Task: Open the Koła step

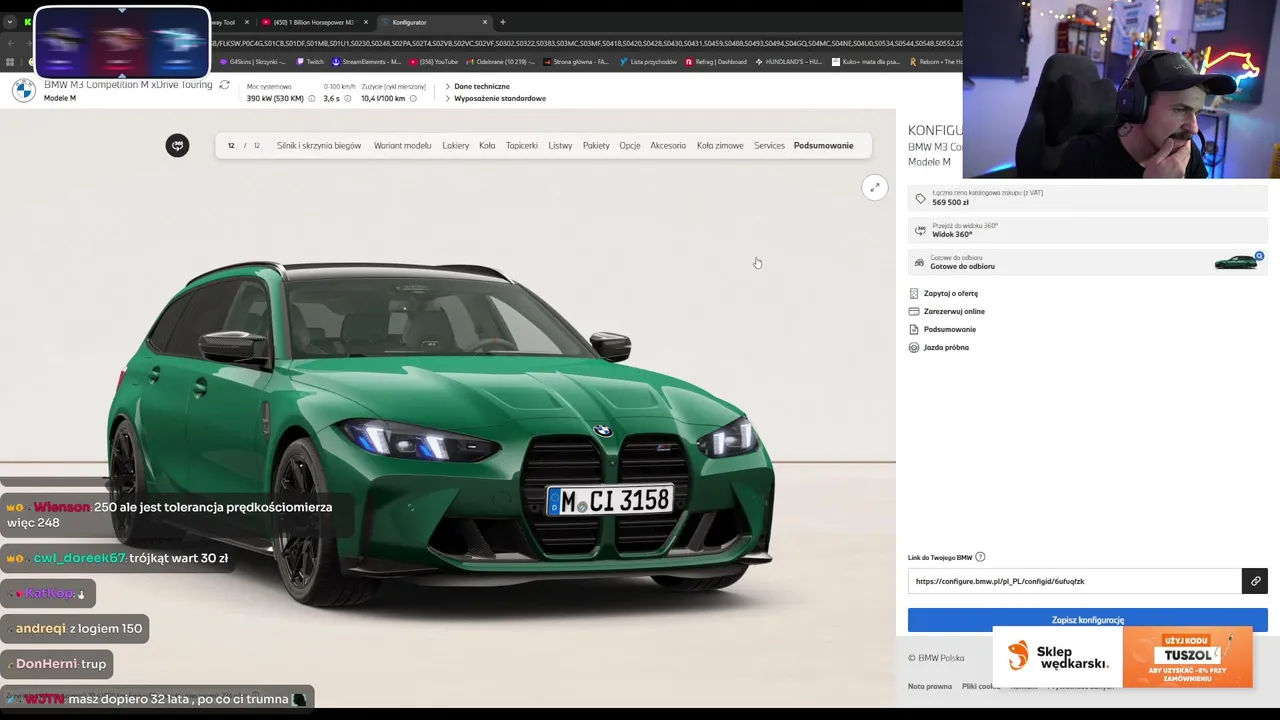Action: (x=487, y=146)
